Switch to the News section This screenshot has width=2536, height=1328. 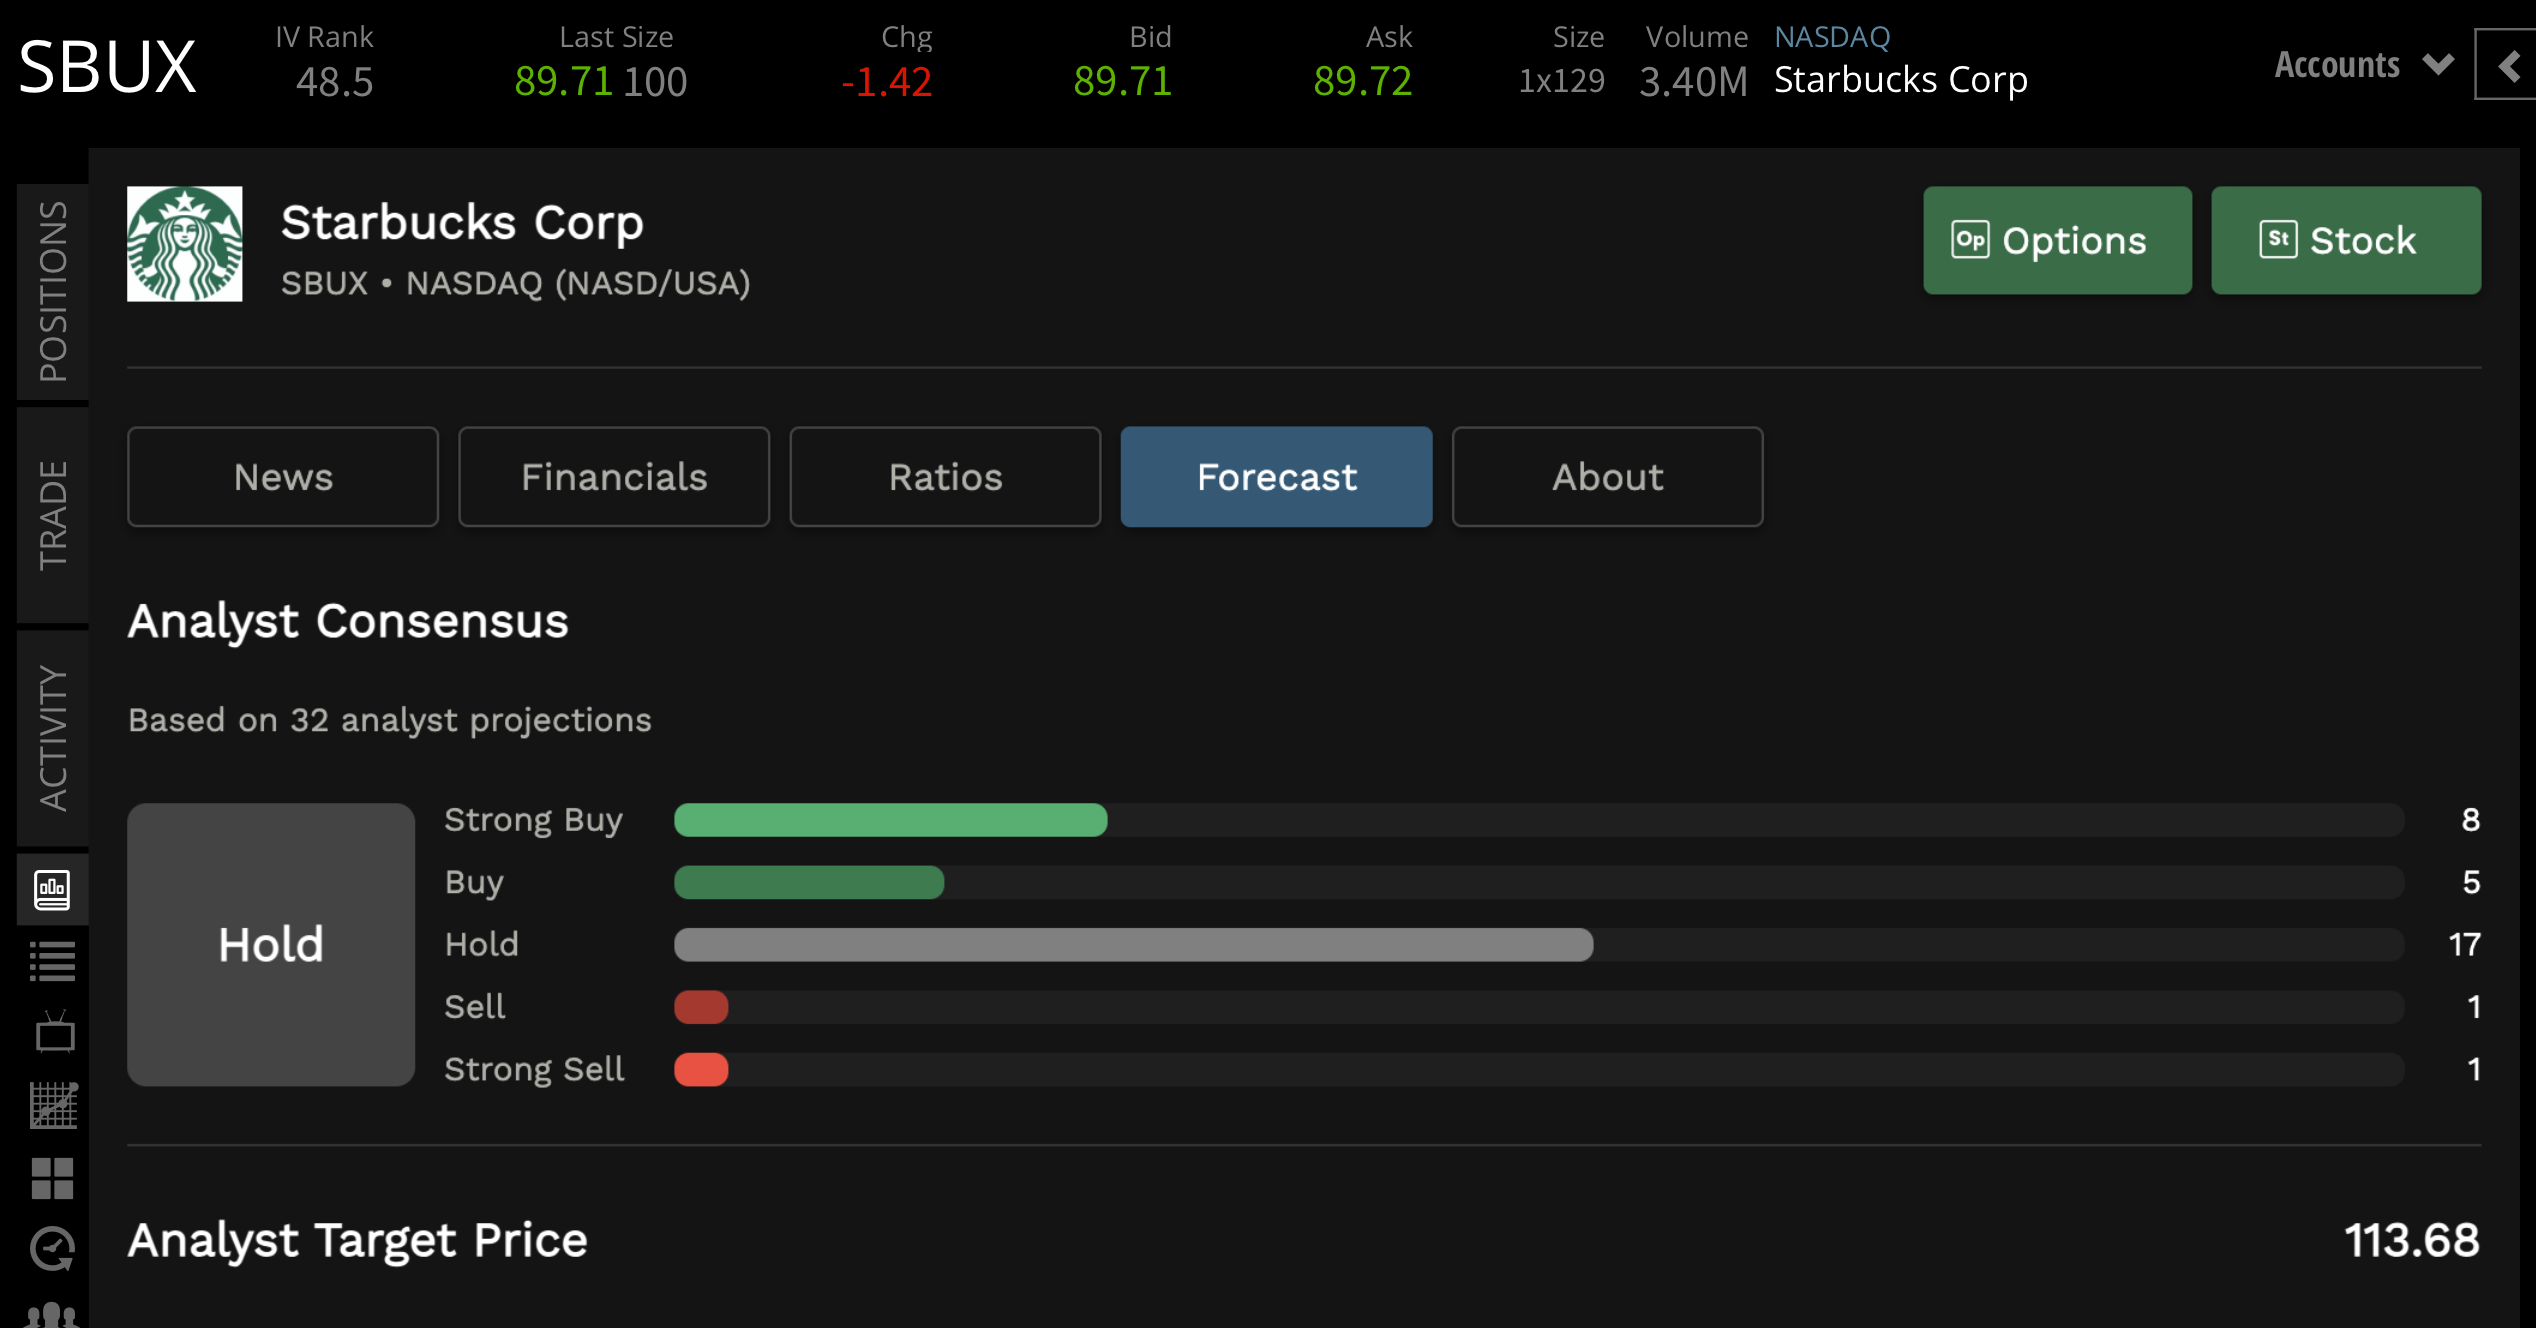click(x=282, y=477)
